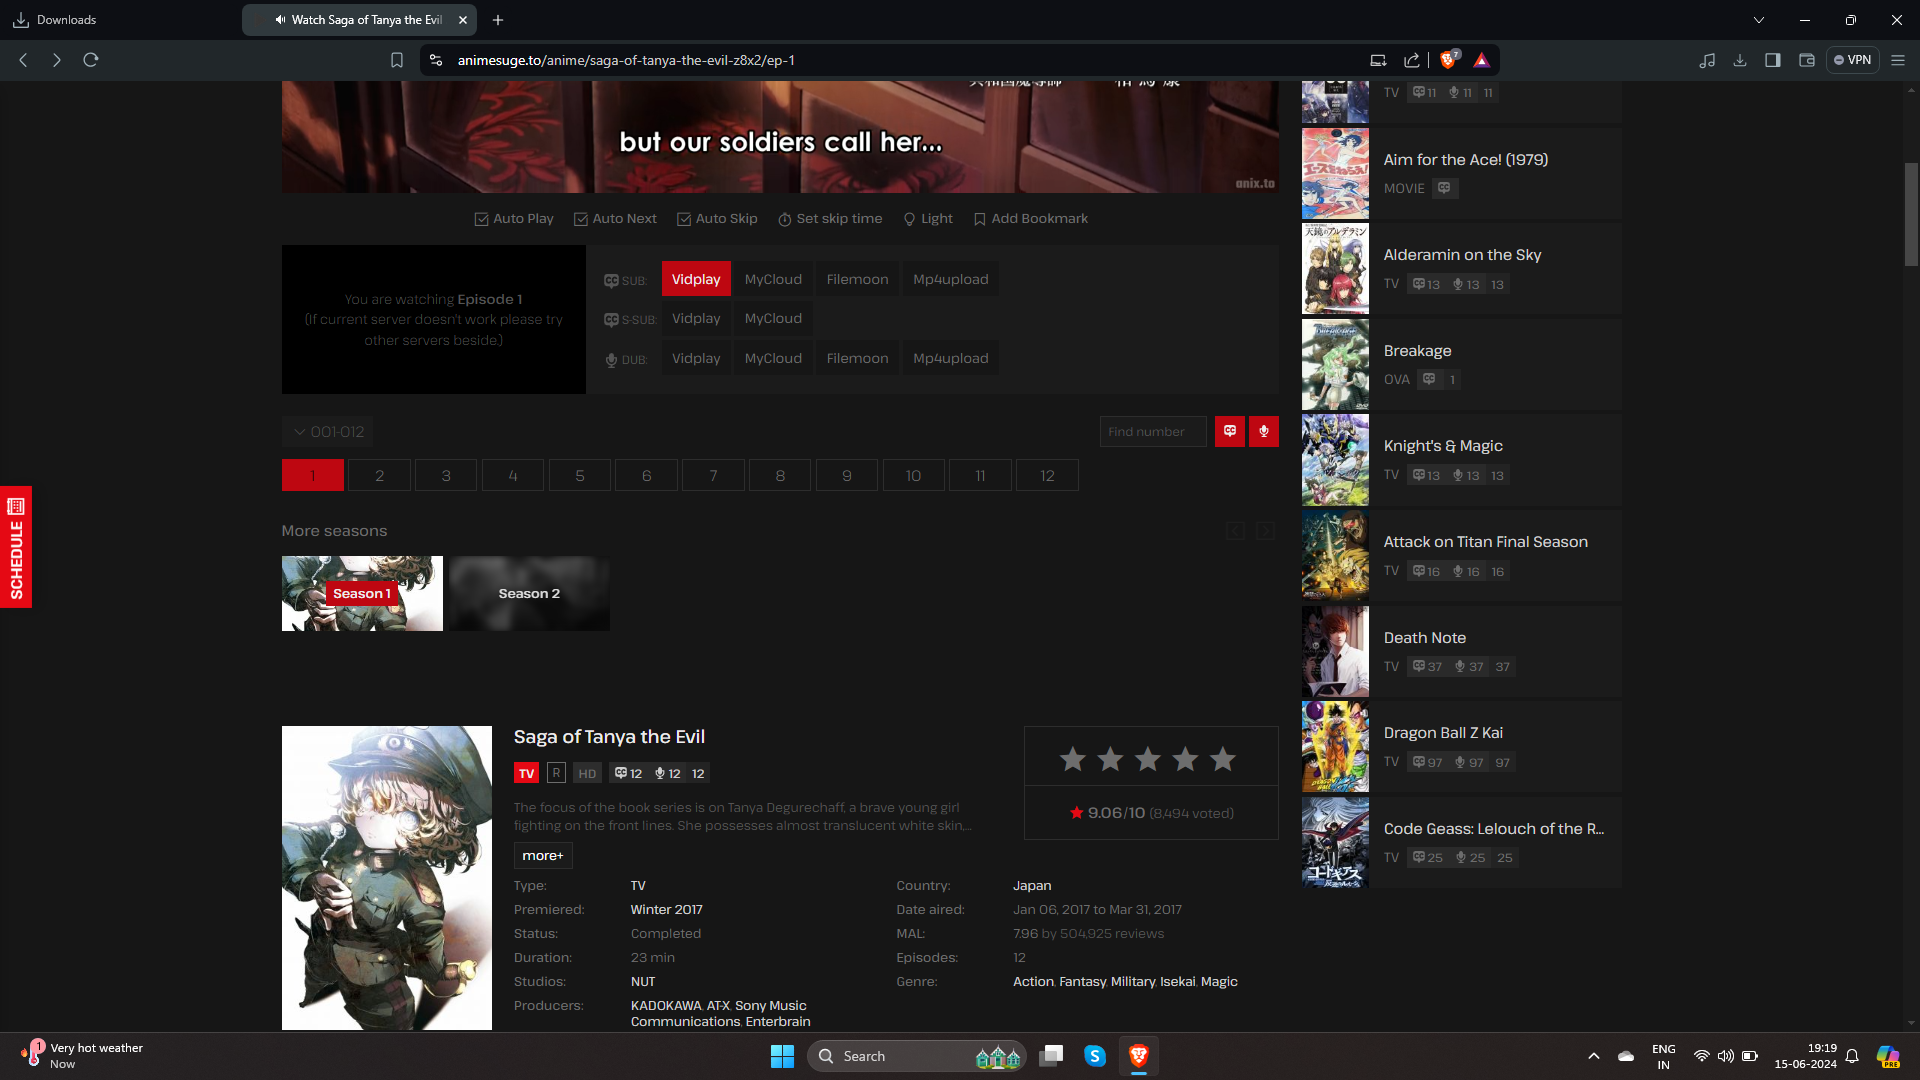Click the browser address bar URL
The width and height of the screenshot is (1920, 1080).
[x=626, y=60]
